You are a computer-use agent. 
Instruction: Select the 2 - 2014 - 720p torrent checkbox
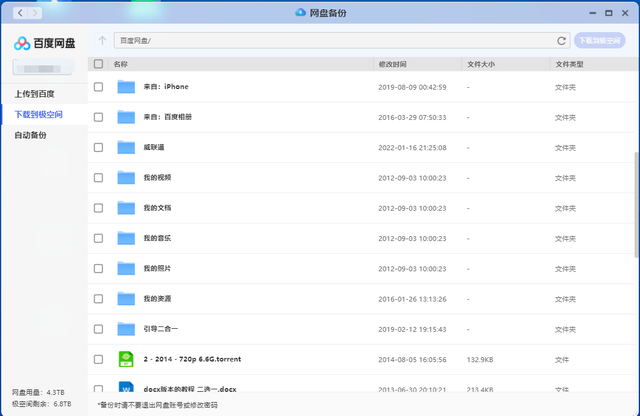(98, 358)
